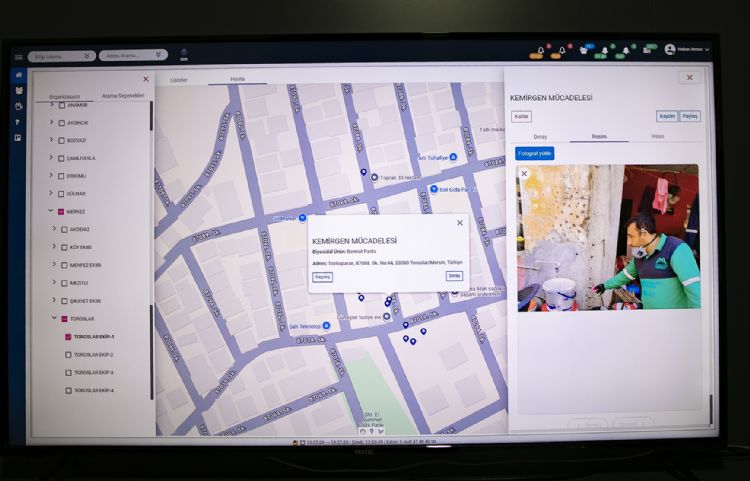The image size is (750, 481).
Task: Click the Gülüşler taziye evi marker
Action: 386,316
